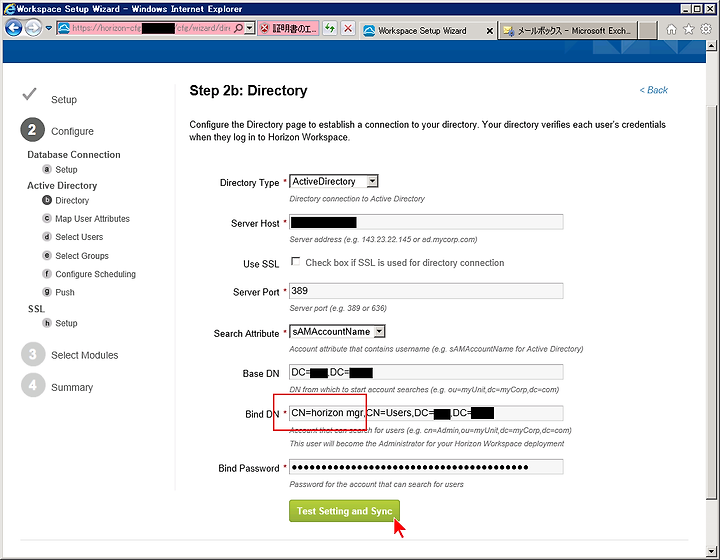Open a new blank tab

coord(647,31)
